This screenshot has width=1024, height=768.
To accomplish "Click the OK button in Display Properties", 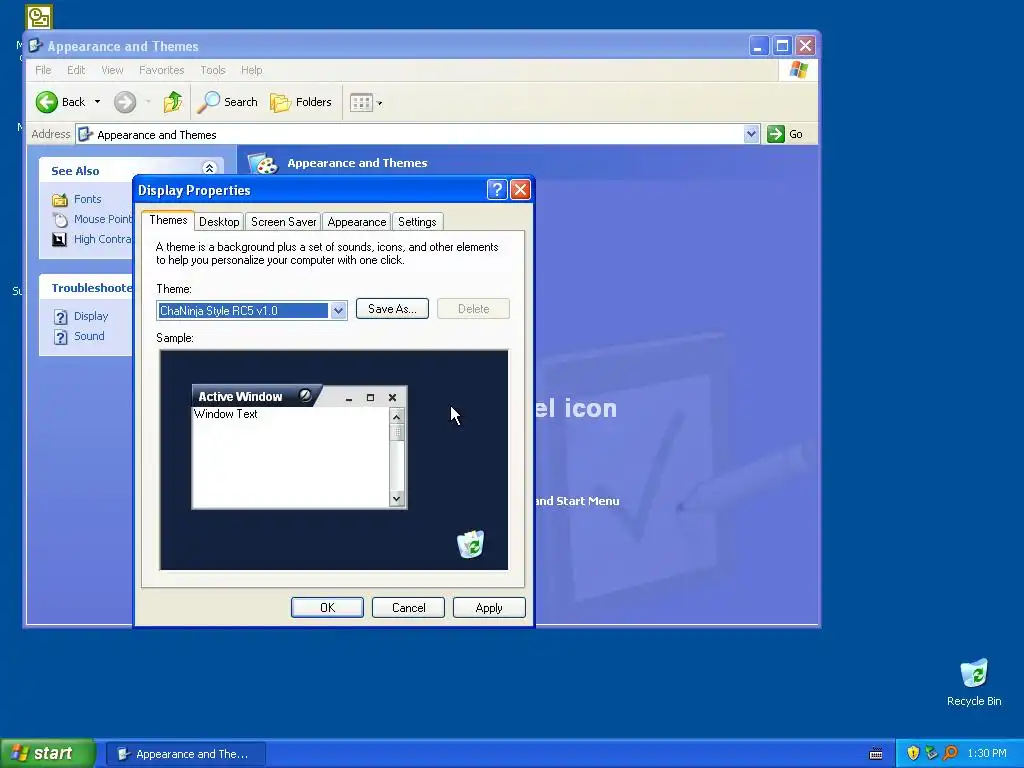I will tap(327, 608).
